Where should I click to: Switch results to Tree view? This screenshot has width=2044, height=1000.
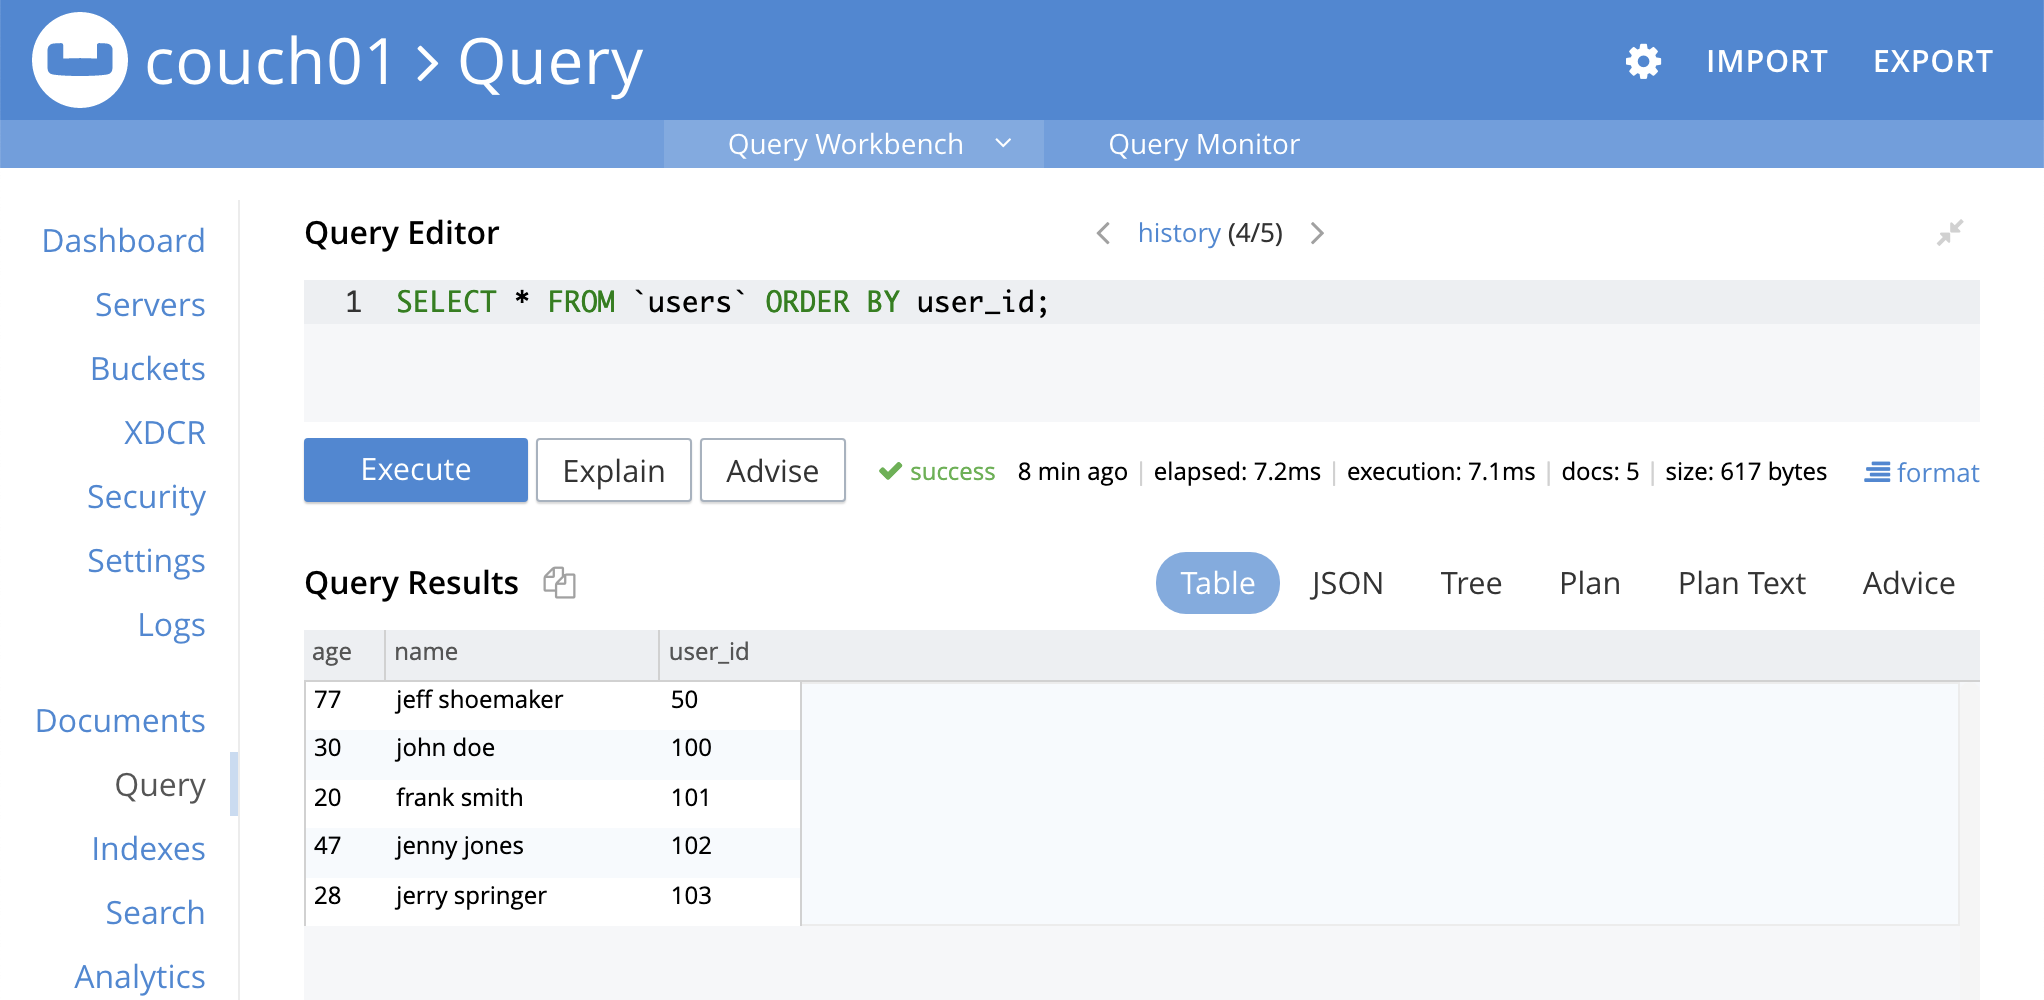(1471, 583)
